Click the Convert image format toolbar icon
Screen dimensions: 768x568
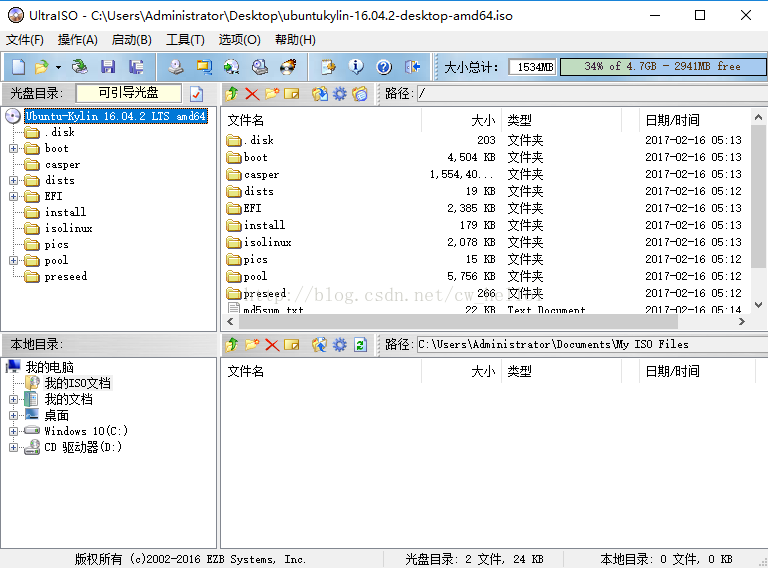pos(204,67)
